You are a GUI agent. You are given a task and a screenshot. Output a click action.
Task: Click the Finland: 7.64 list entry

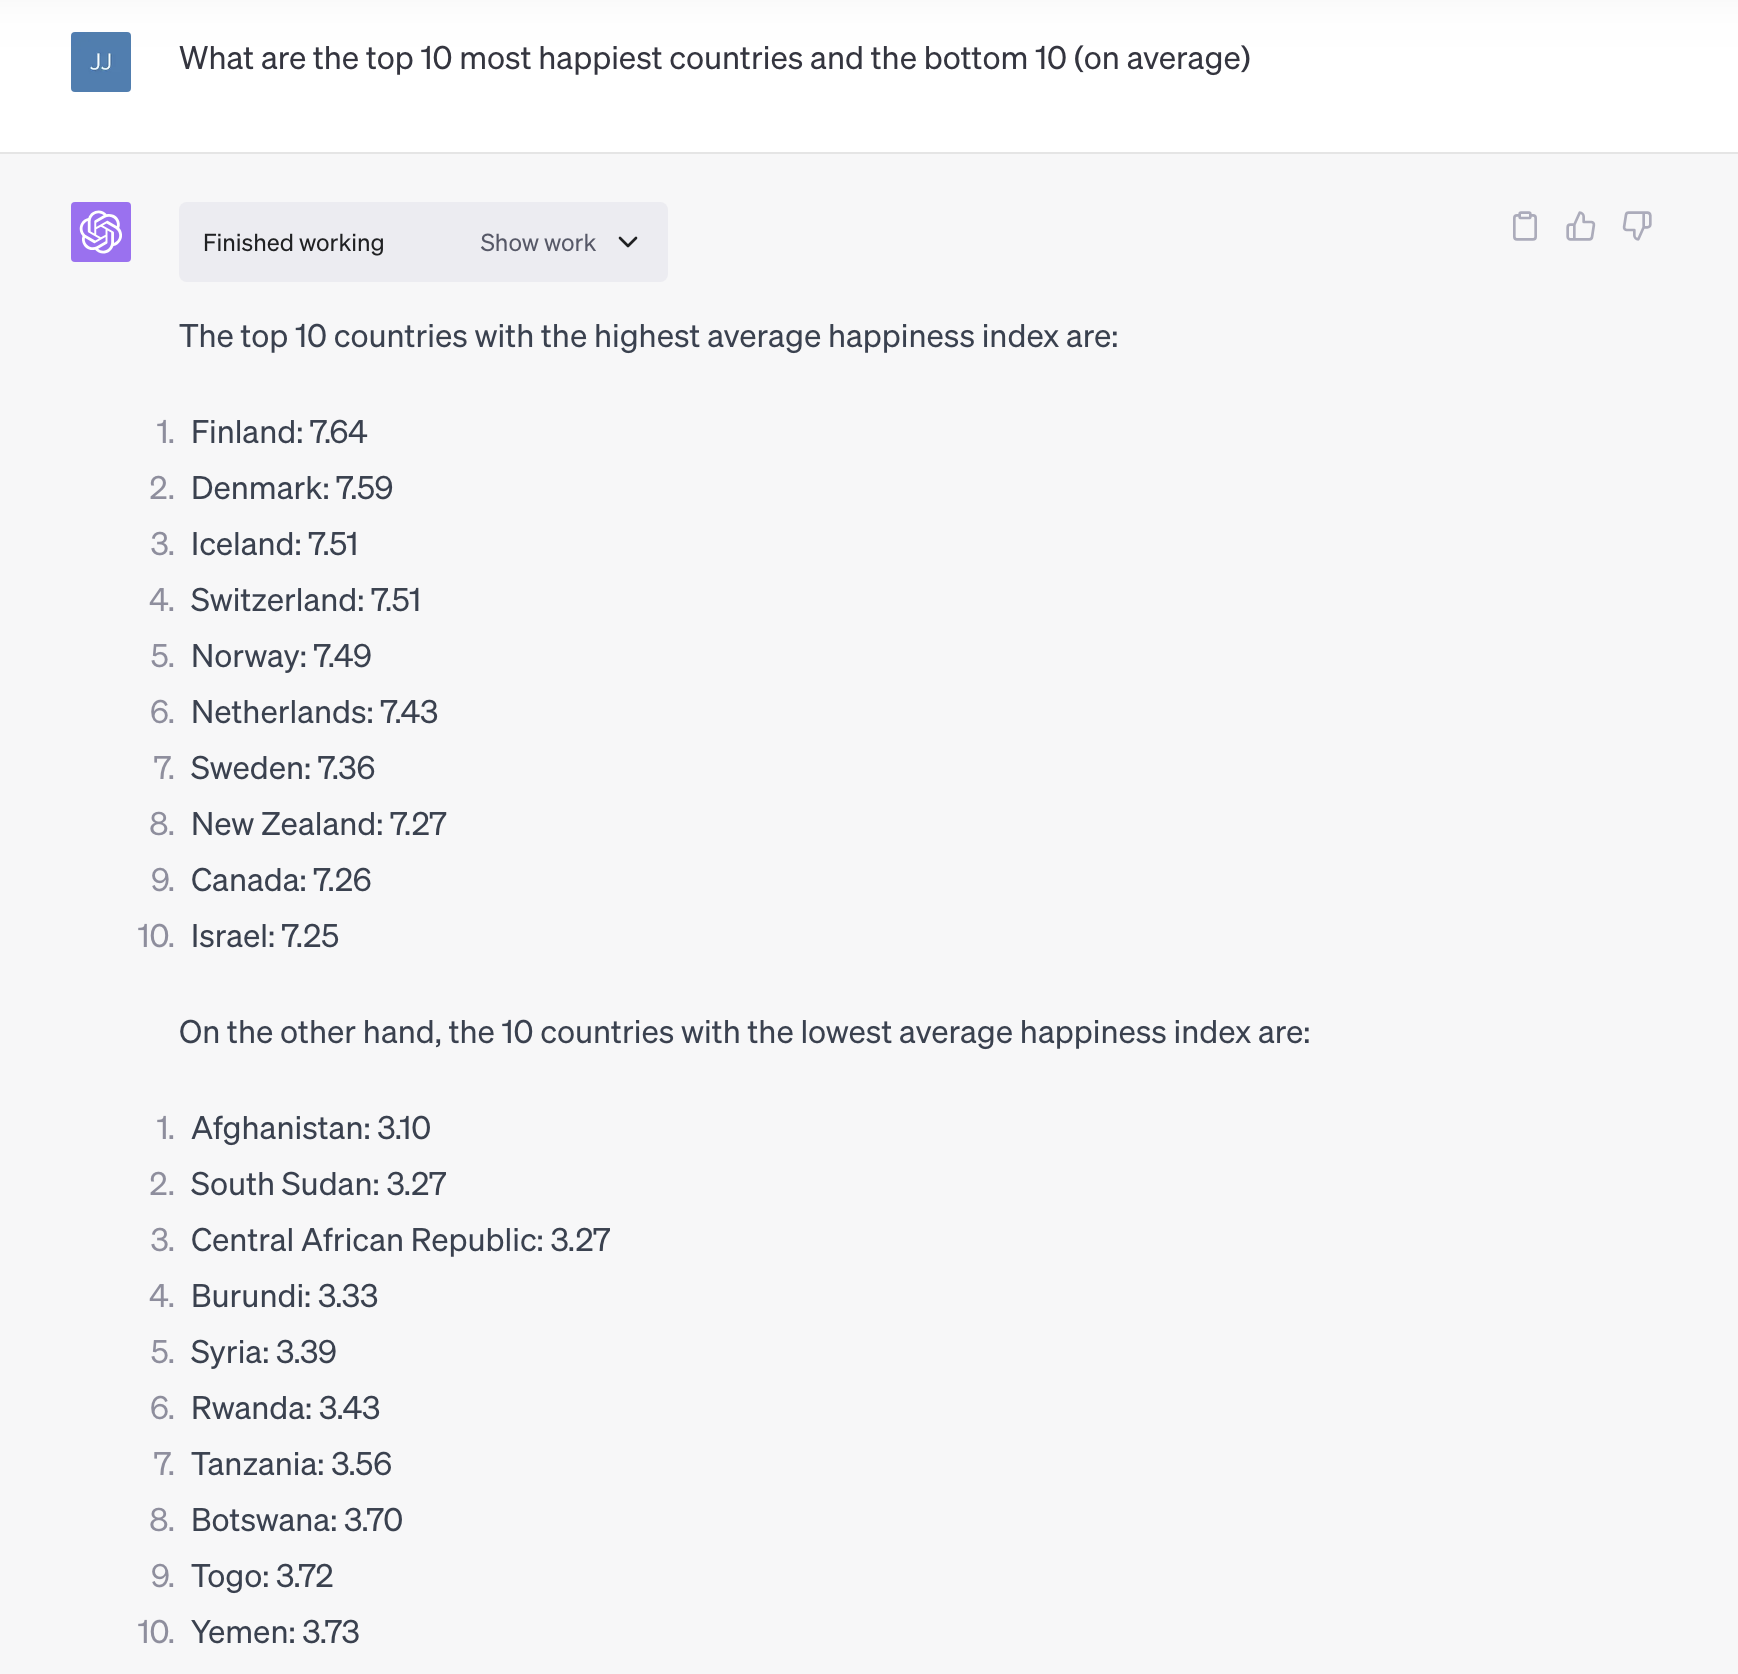pyautogui.click(x=279, y=432)
